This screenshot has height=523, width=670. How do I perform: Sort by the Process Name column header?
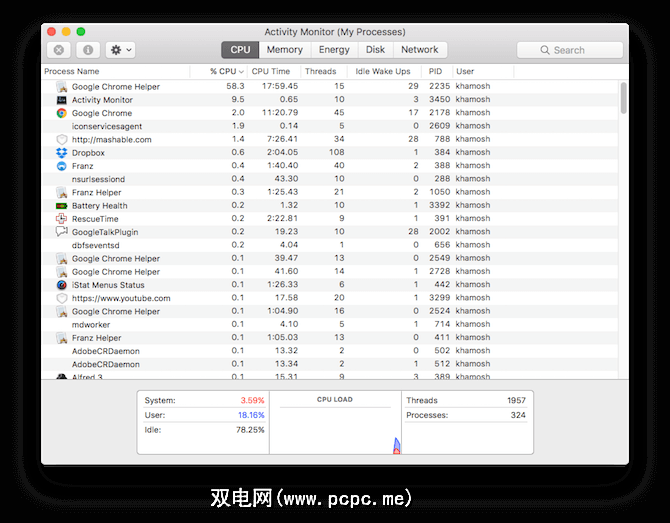point(116,71)
